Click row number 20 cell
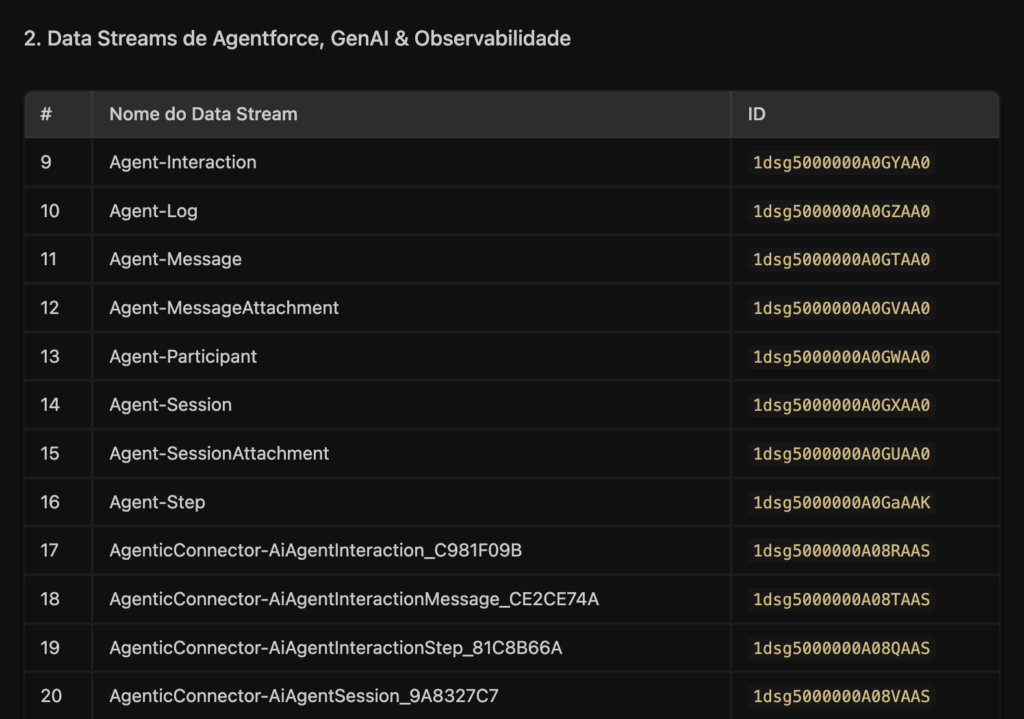 click(x=58, y=696)
